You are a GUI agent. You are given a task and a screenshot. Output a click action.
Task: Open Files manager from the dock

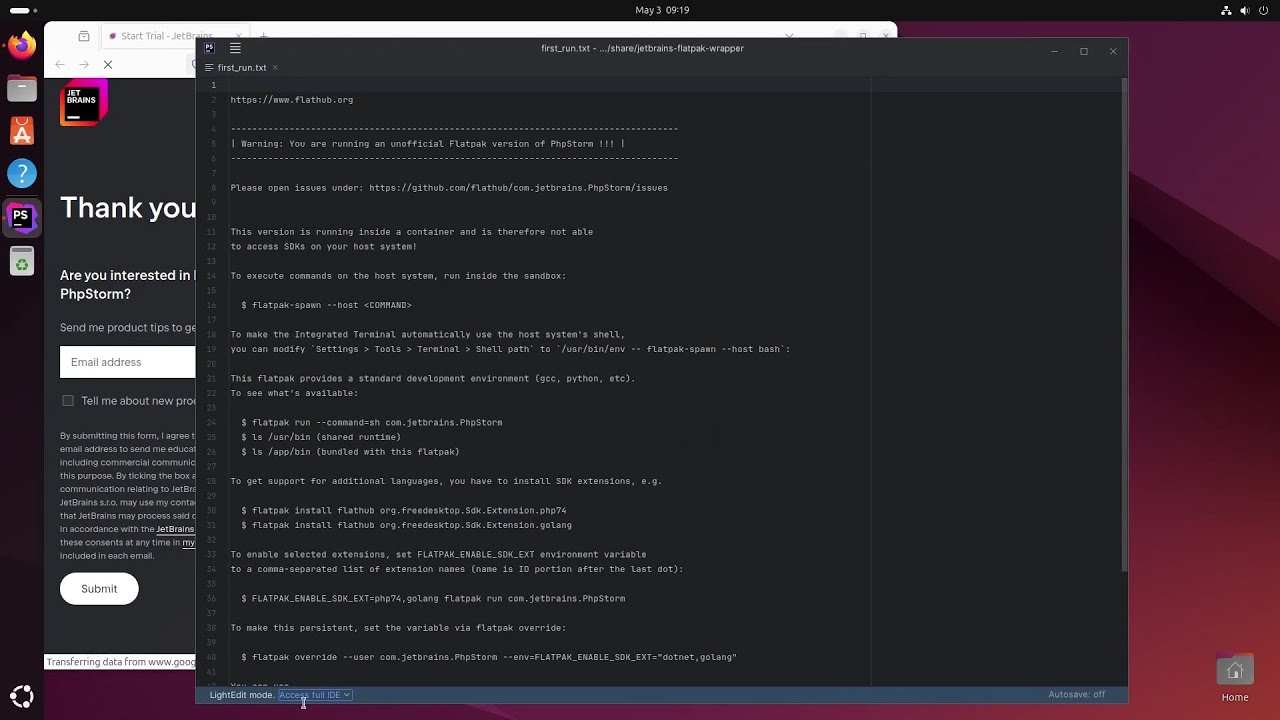click(x=21, y=88)
